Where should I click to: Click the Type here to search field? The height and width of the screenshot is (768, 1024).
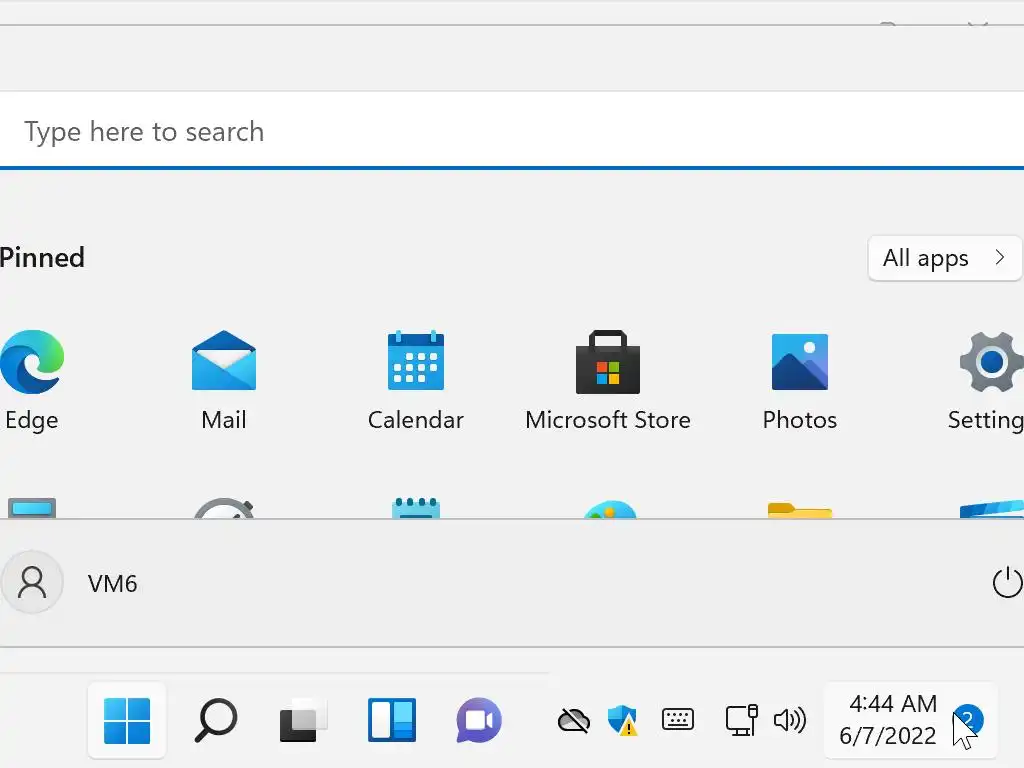pyautogui.click(x=512, y=131)
